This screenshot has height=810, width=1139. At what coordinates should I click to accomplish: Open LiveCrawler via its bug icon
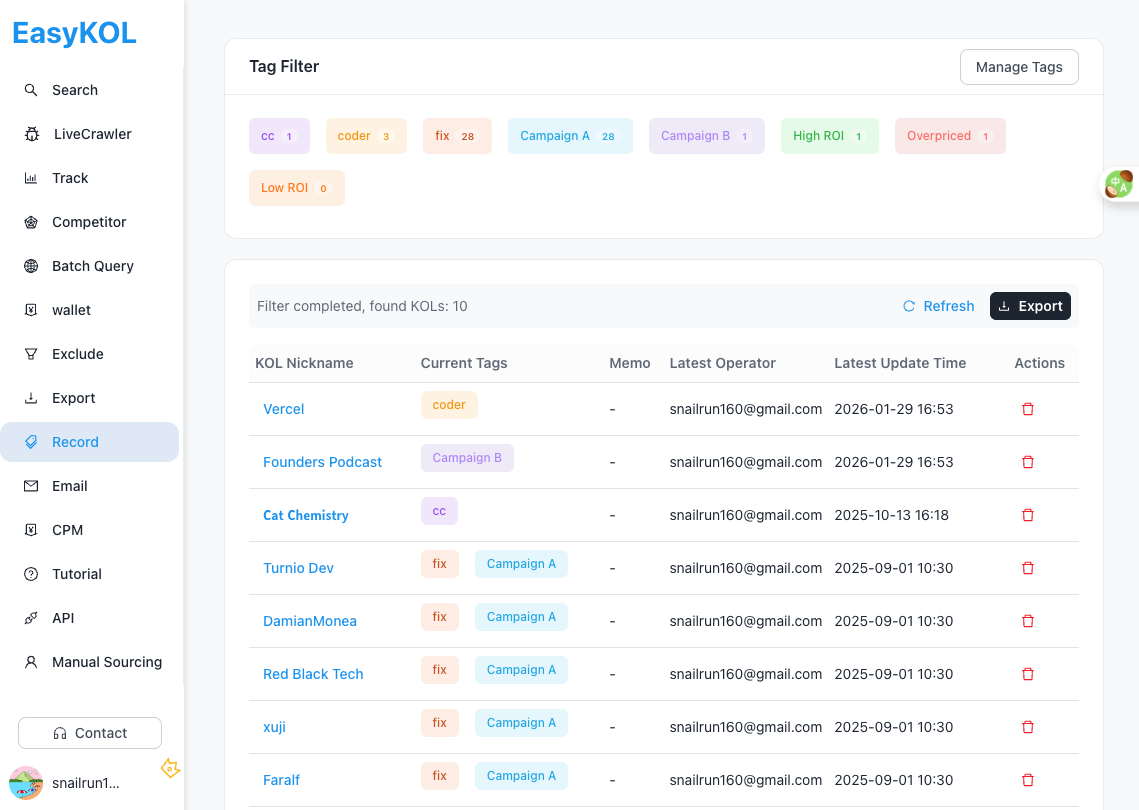pos(31,133)
